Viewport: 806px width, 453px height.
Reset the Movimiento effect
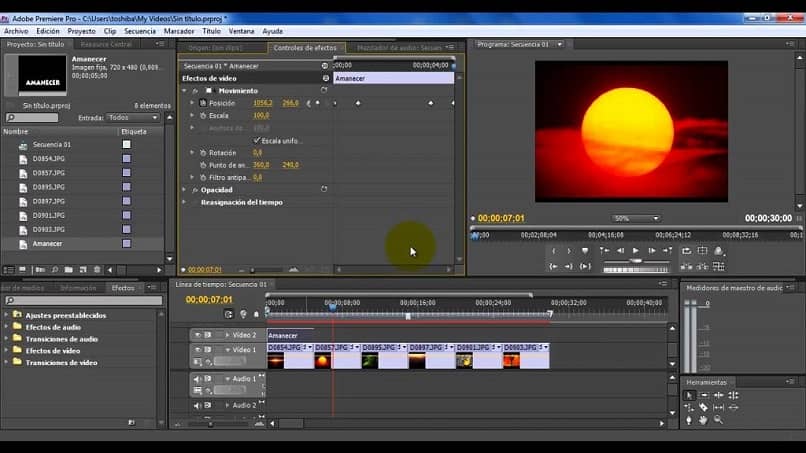[324, 91]
